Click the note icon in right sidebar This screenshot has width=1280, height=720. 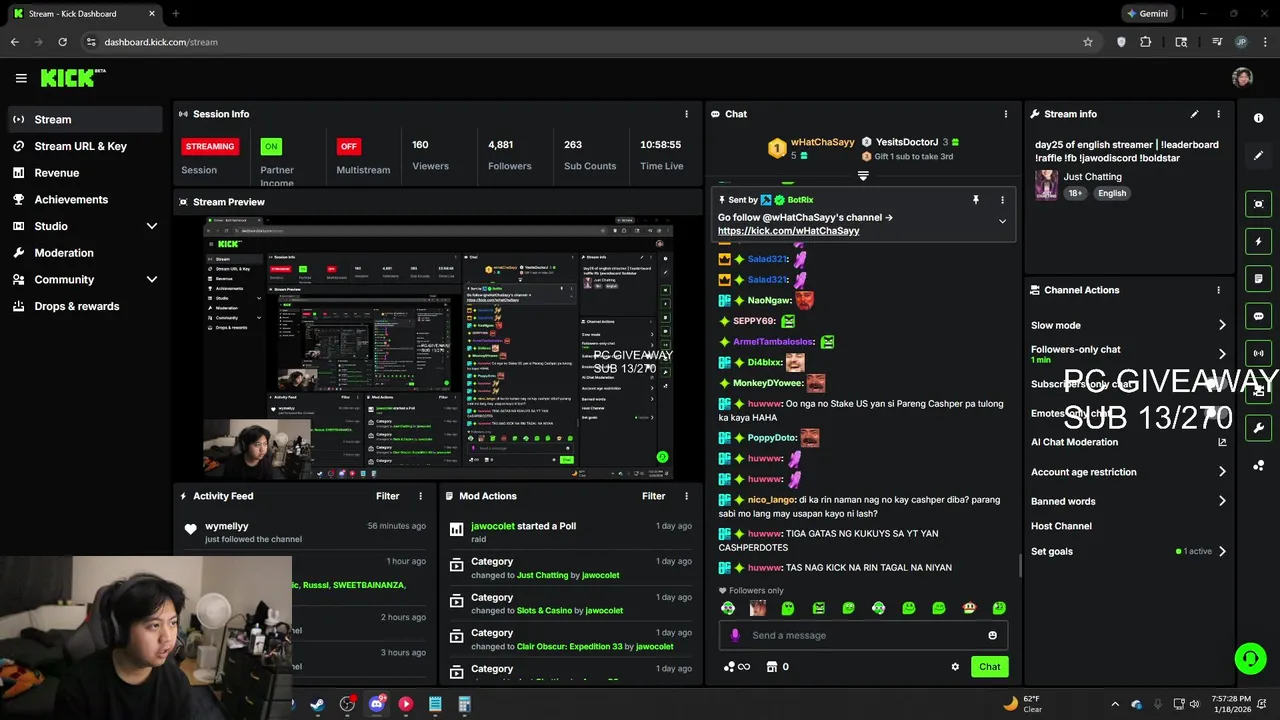1258,279
